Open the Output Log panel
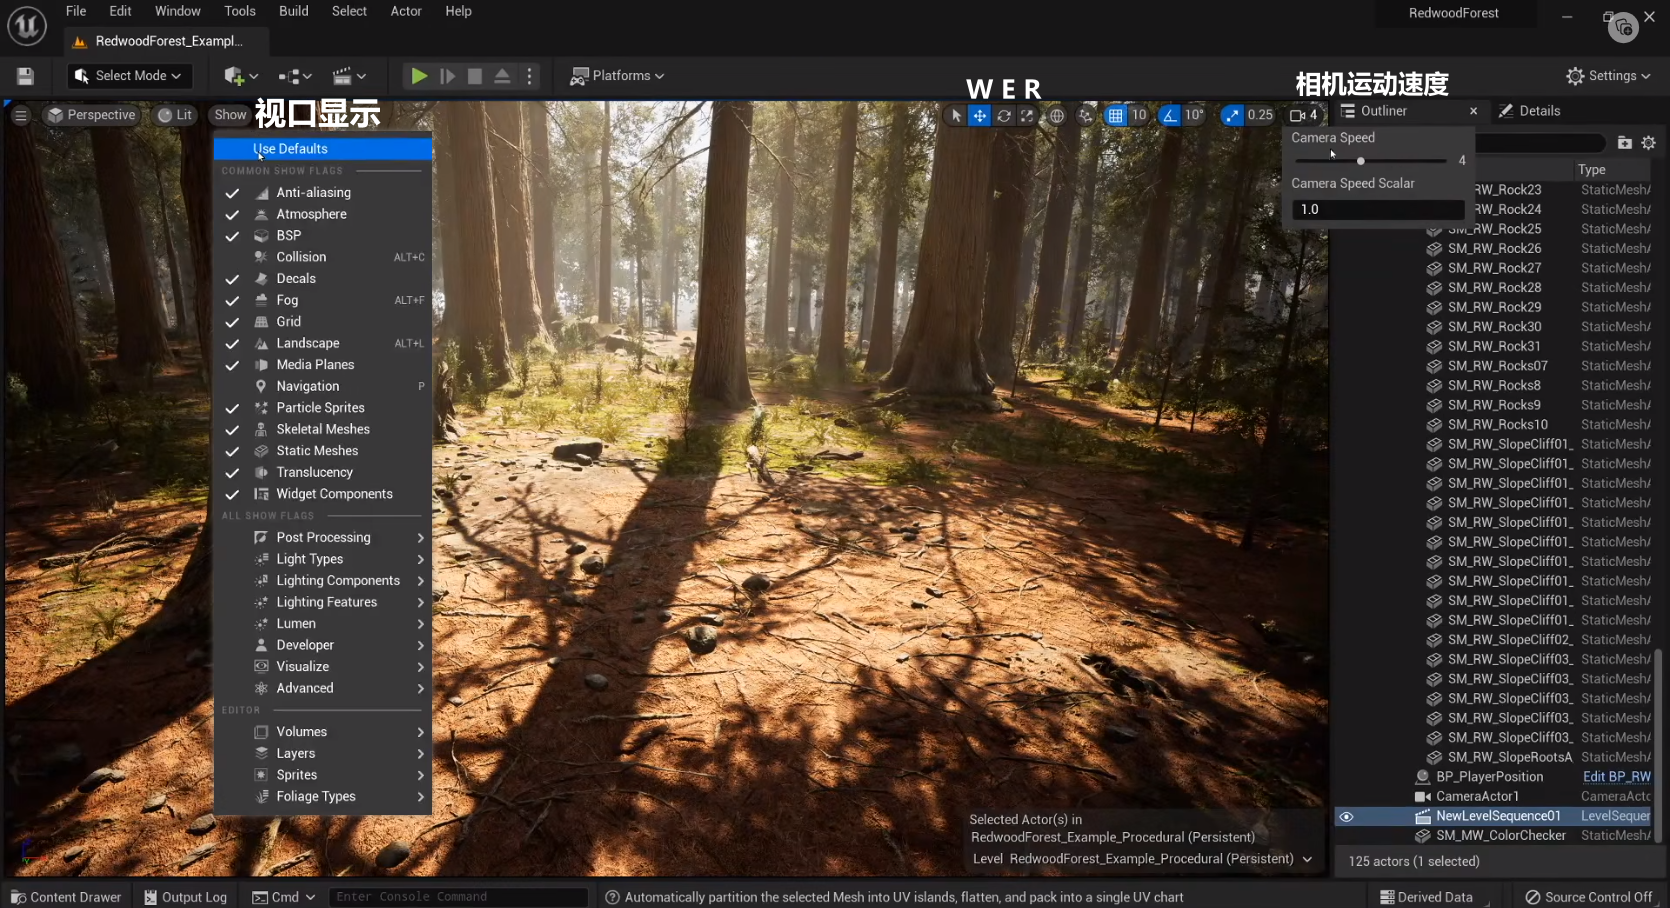The height and width of the screenshot is (908, 1670). (x=186, y=897)
